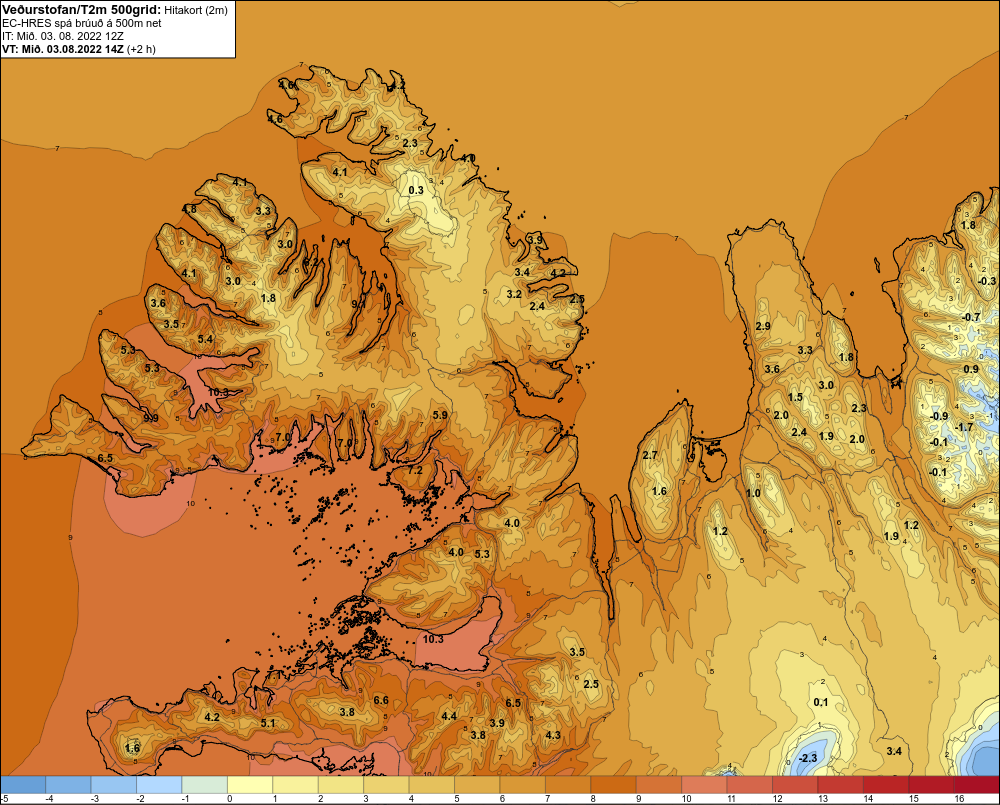Viewport: 1000px width, 805px height.
Task: Click the 6.6 temperature value
Action: 381,700
